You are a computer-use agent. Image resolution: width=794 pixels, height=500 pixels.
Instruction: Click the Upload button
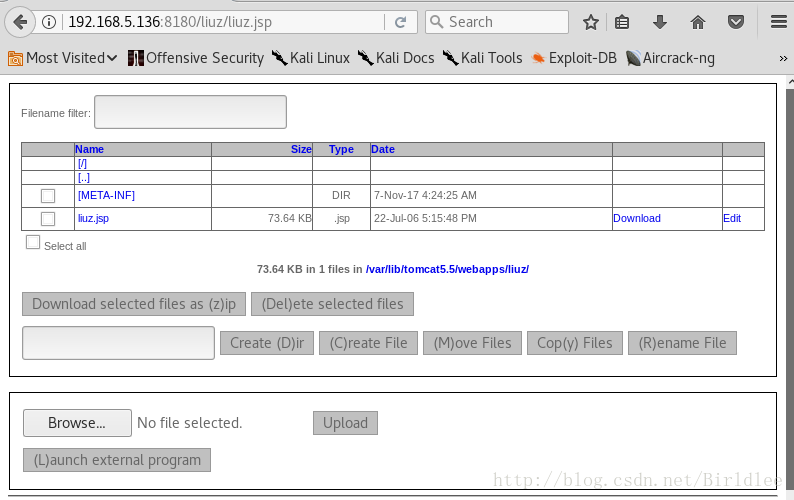345,423
